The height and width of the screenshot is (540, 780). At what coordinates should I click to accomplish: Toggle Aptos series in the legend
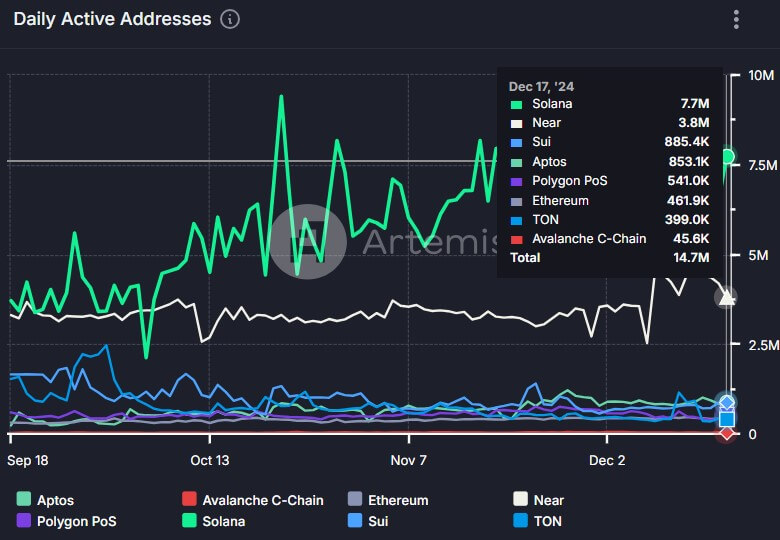45,500
